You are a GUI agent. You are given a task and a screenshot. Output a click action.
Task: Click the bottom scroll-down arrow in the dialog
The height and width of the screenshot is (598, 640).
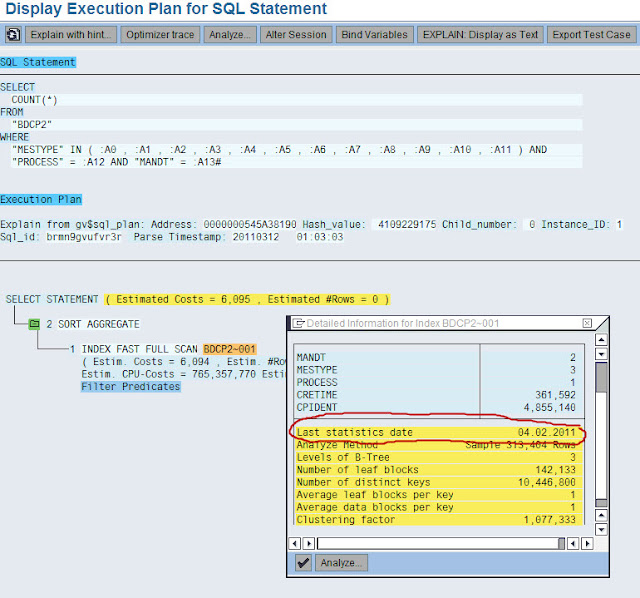[601, 530]
